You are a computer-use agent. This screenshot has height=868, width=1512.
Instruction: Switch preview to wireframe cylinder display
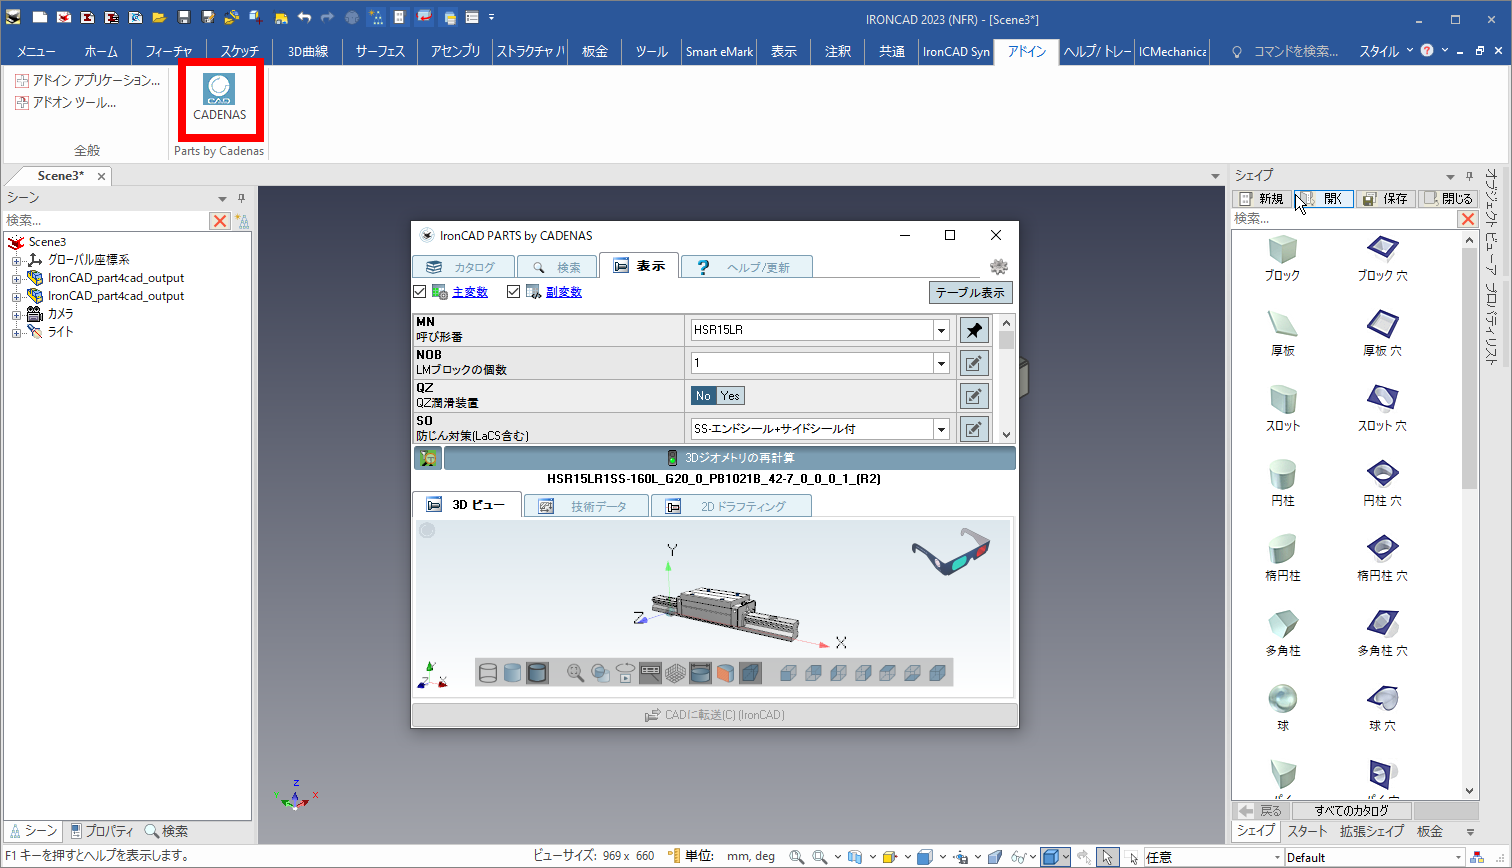click(488, 673)
